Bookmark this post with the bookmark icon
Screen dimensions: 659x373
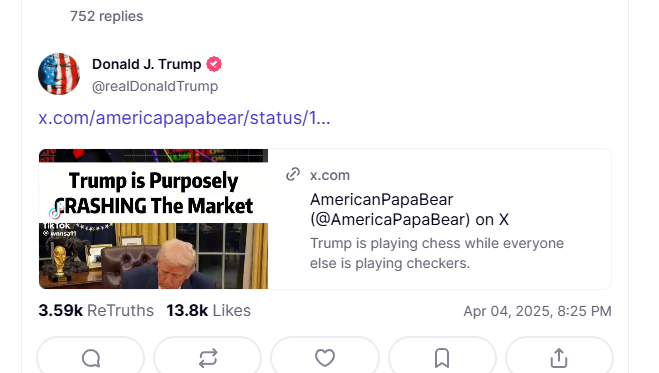pyautogui.click(x=442, y=358)
